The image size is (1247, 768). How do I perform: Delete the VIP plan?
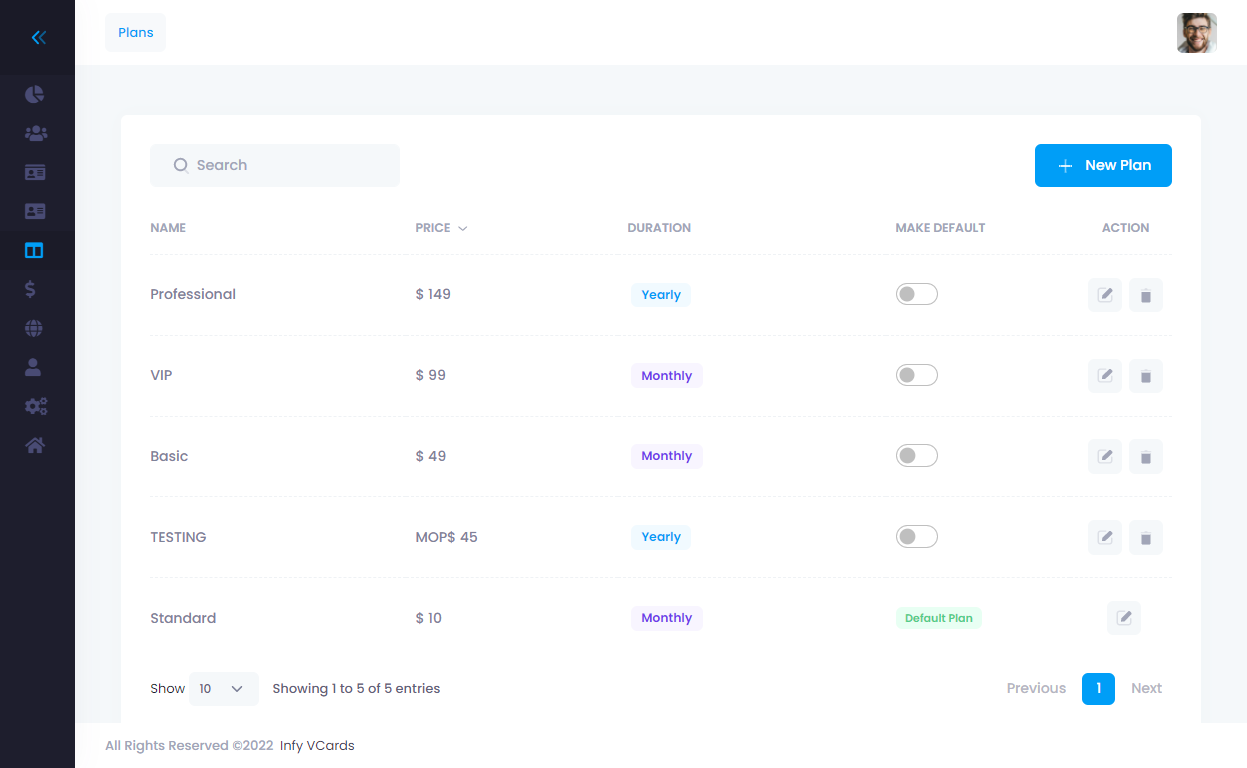coord(1146,376)
